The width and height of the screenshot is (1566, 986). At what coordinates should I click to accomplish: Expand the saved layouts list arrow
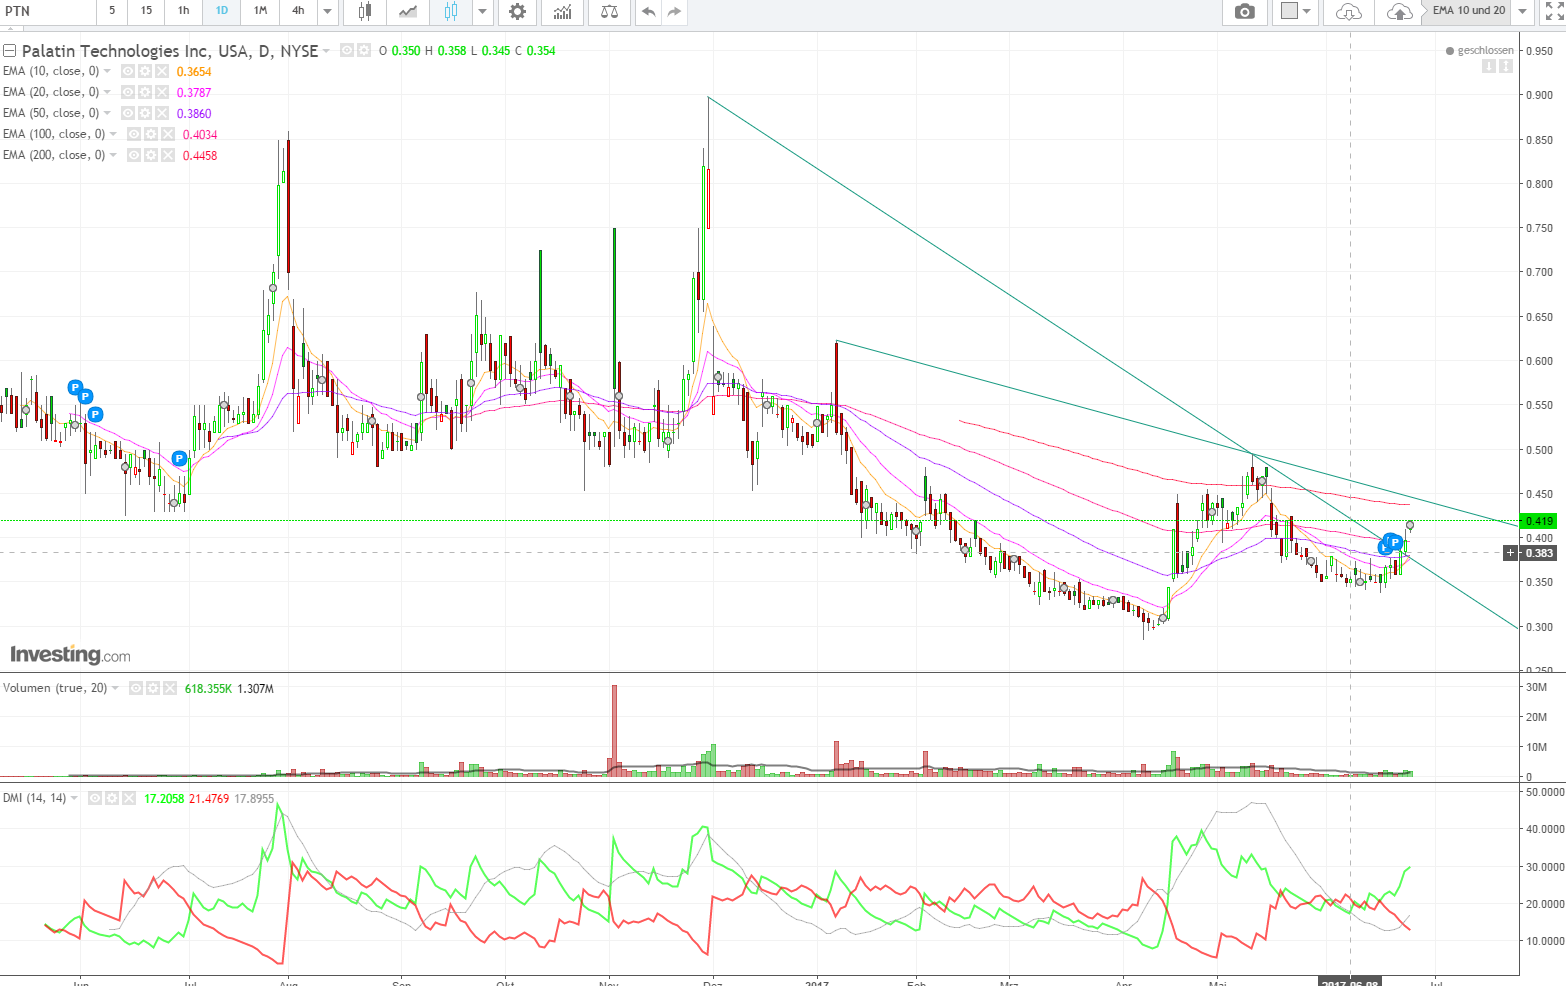coord(1522,11)
